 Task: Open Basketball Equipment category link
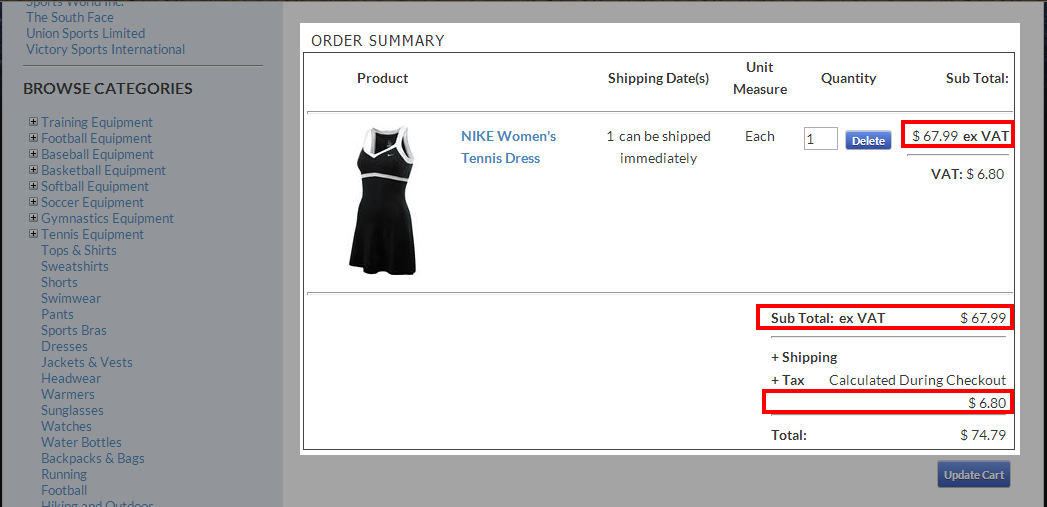tap(103, 170)
